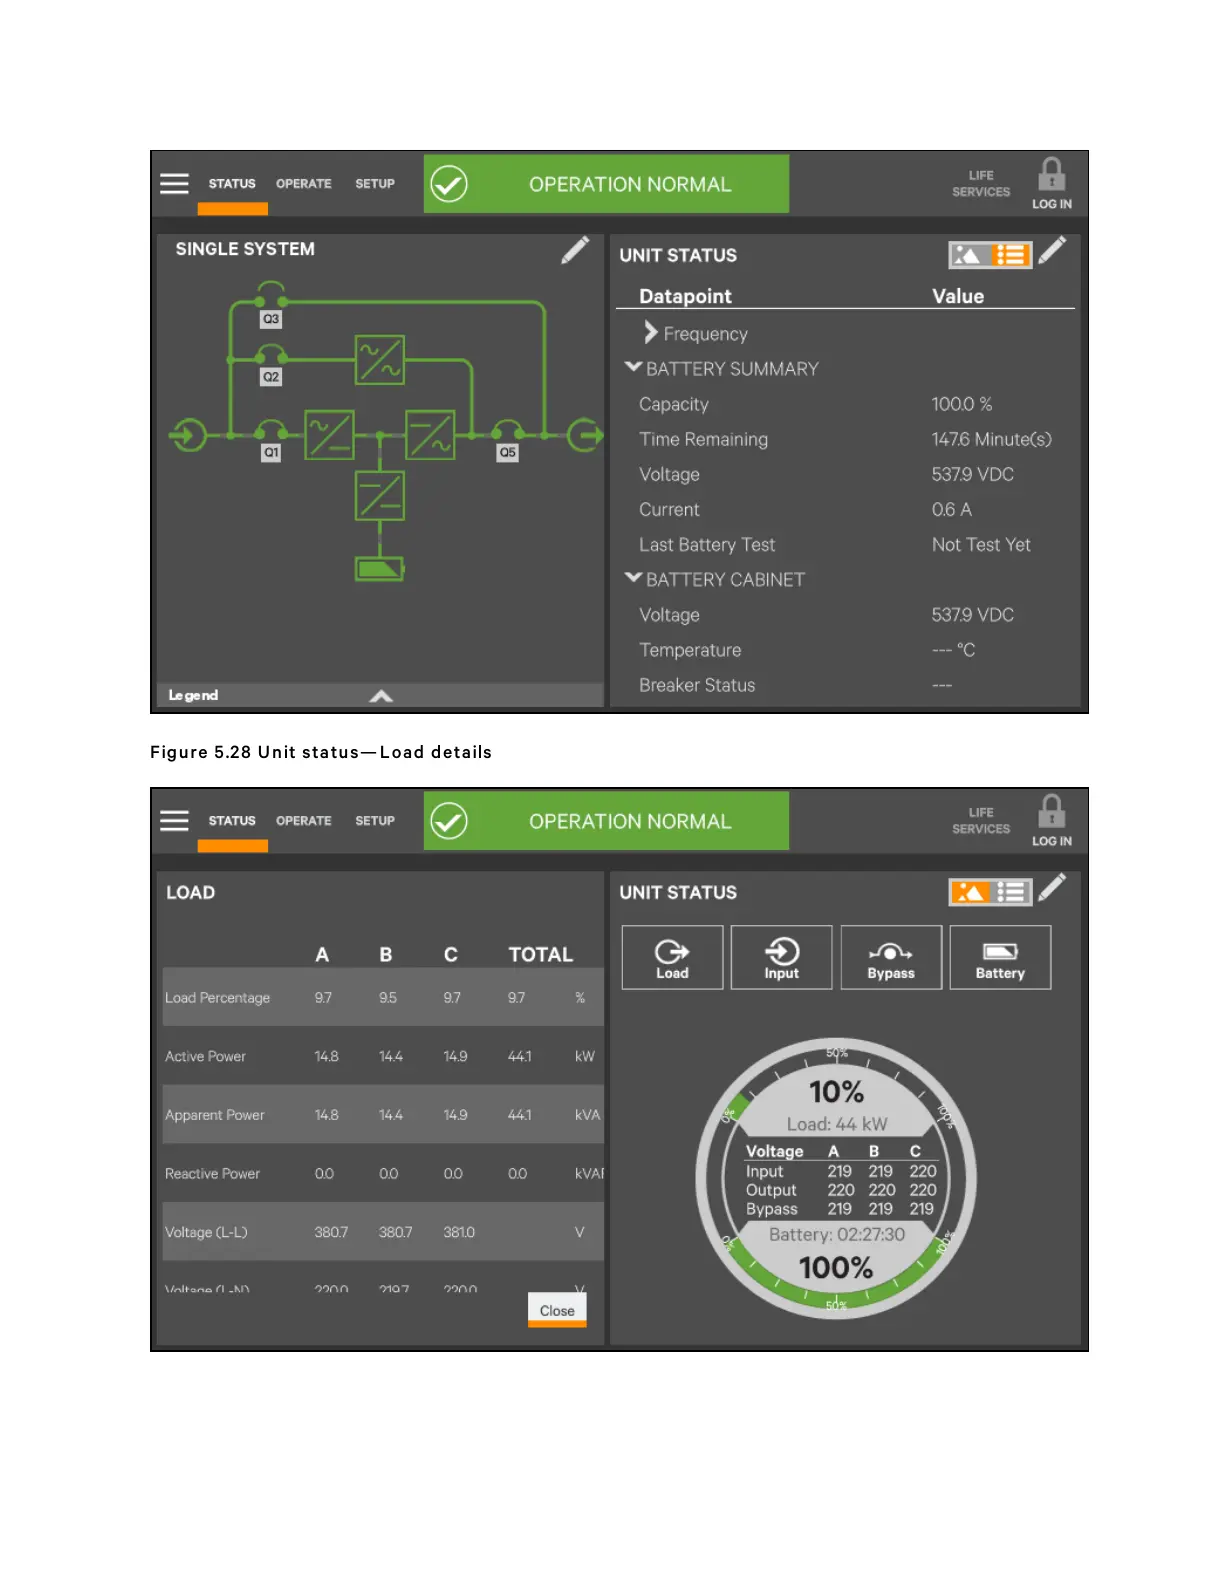Click the bypass static switch block near Q2
The height and width of the screenshot is (1584, 1224).
(x=380, y=360)
